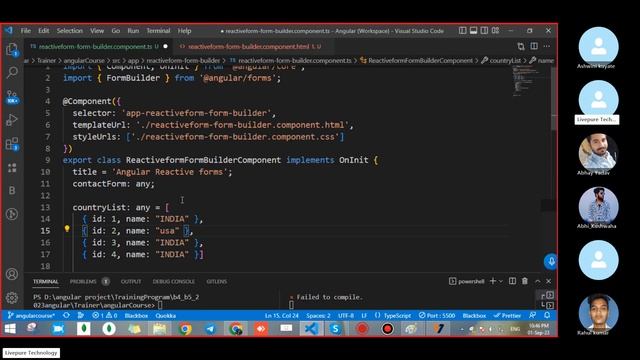Open the Edit menu

coord(44,31)
